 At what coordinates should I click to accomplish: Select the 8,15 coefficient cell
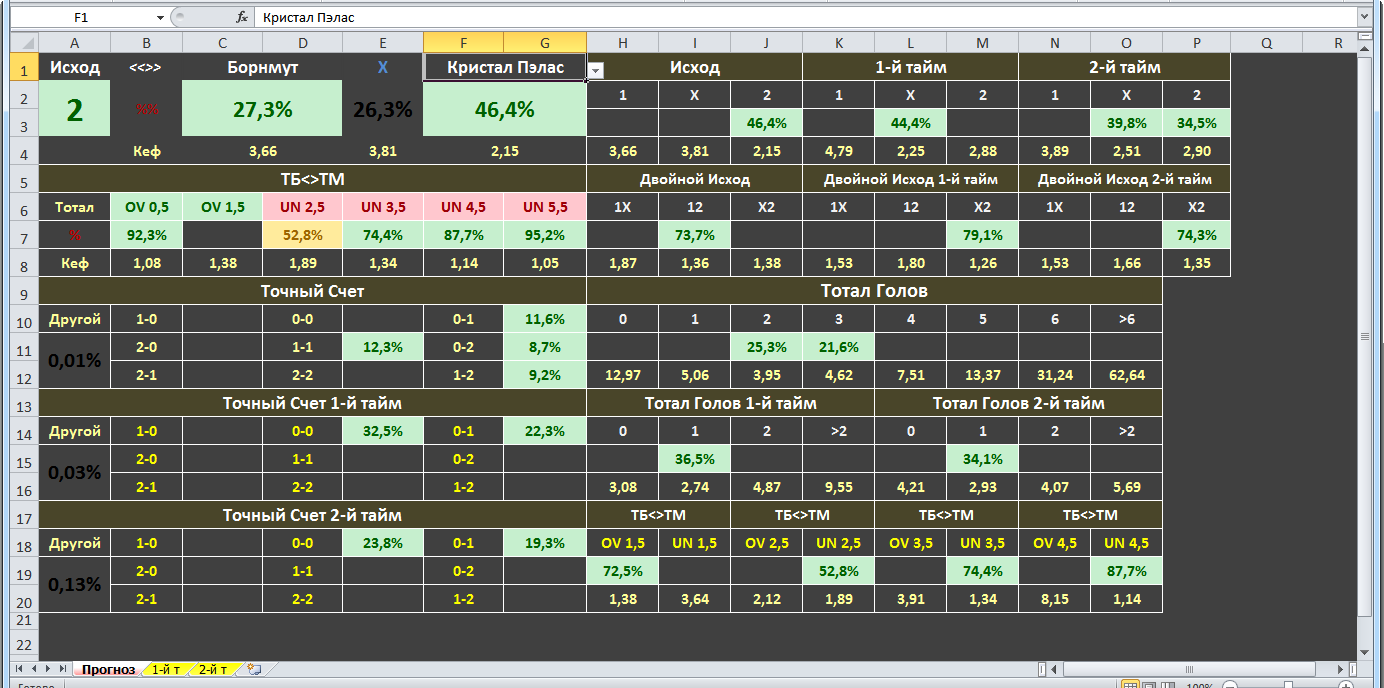tap(1055, 600)
